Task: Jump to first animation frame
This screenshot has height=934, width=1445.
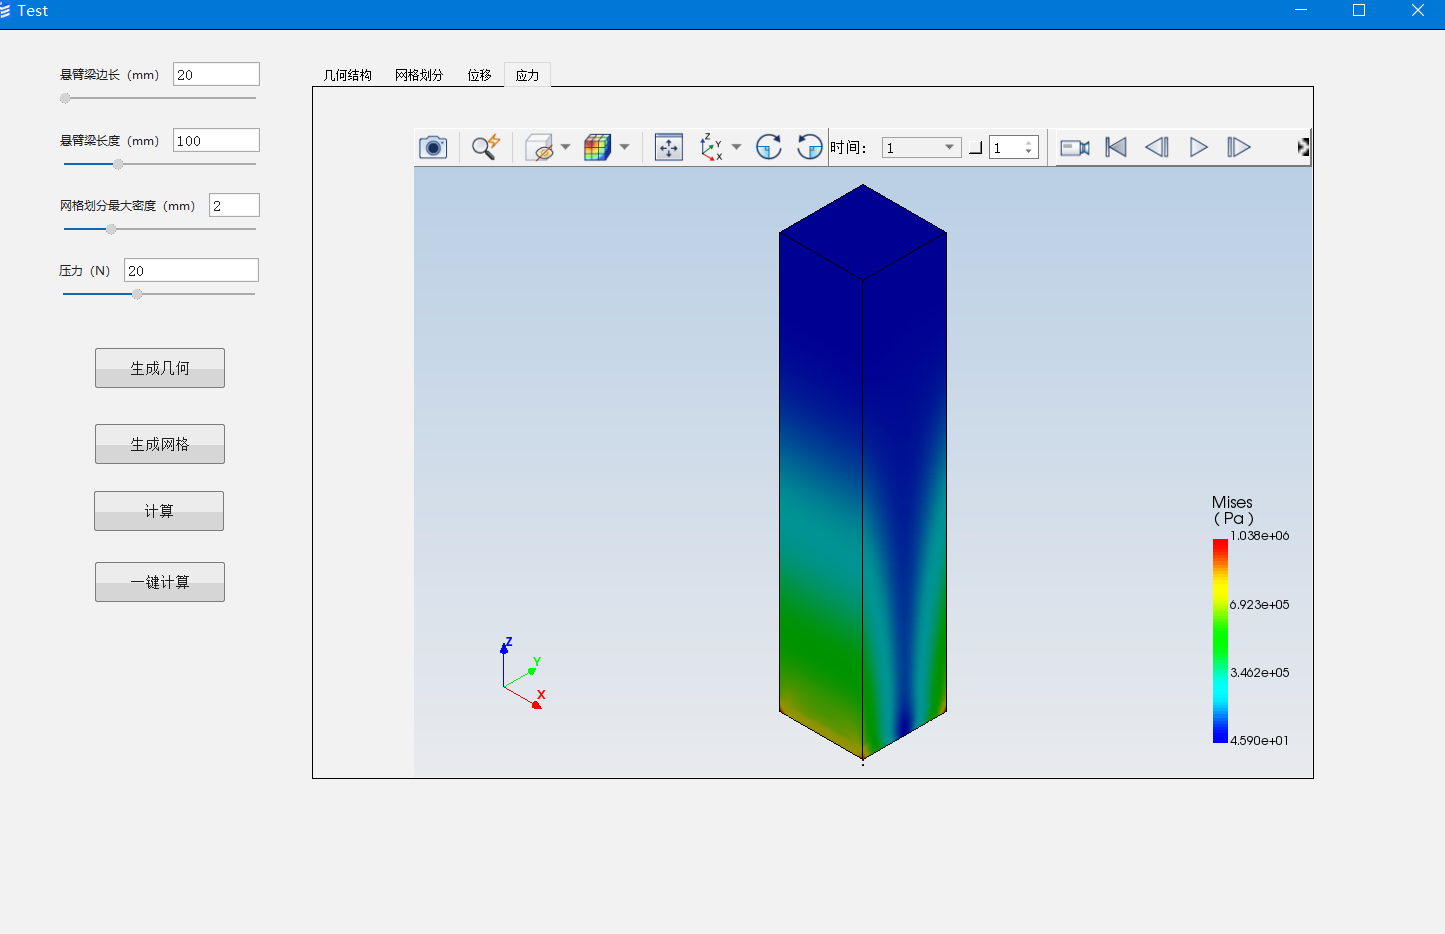Action: pyautogui.click(x=1116, y=147)
